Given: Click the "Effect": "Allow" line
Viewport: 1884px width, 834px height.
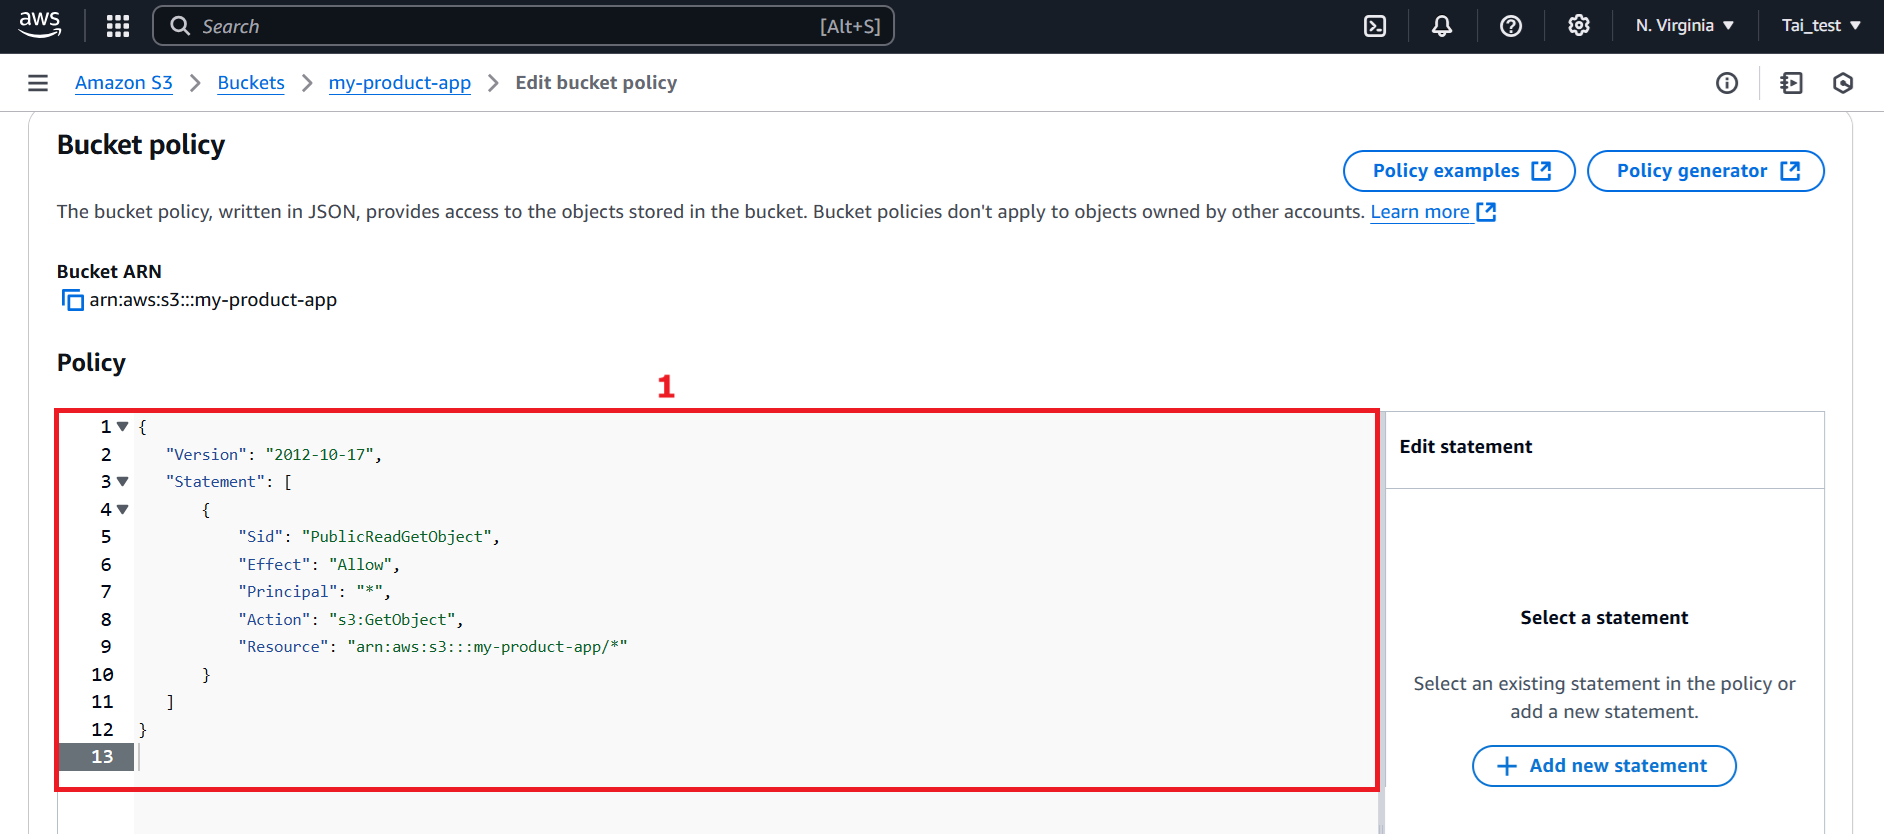Looking at the screenshot, I should (319, 565).
